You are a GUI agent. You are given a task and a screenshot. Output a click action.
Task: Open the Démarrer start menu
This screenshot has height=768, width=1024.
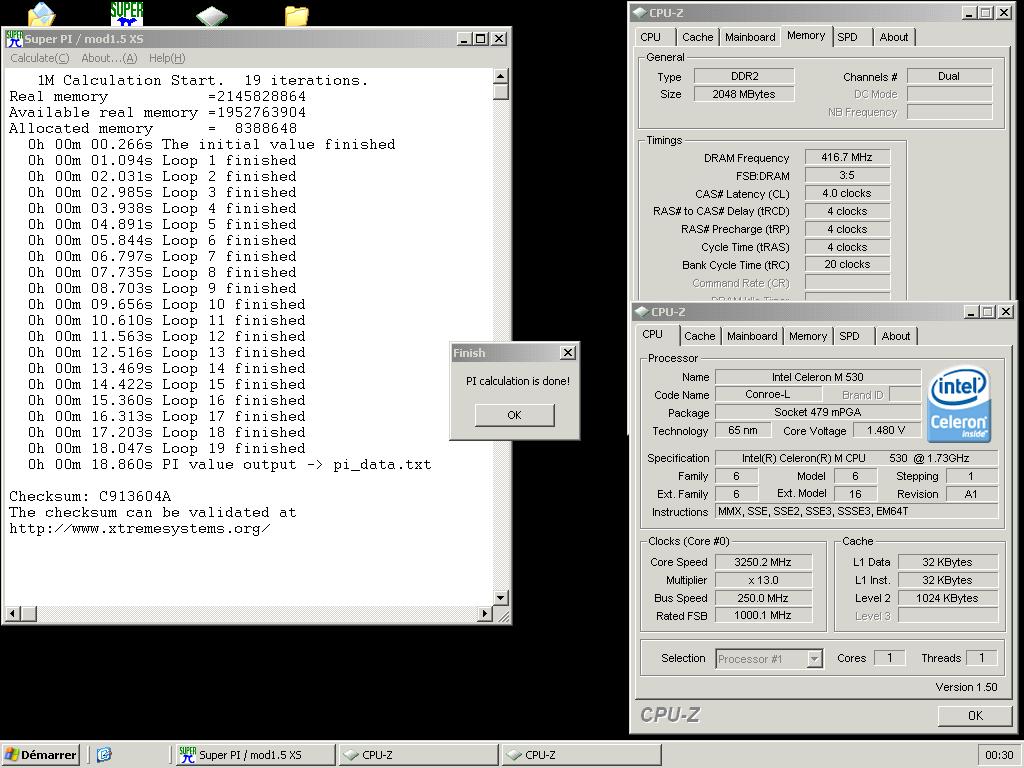coord(40,755)
